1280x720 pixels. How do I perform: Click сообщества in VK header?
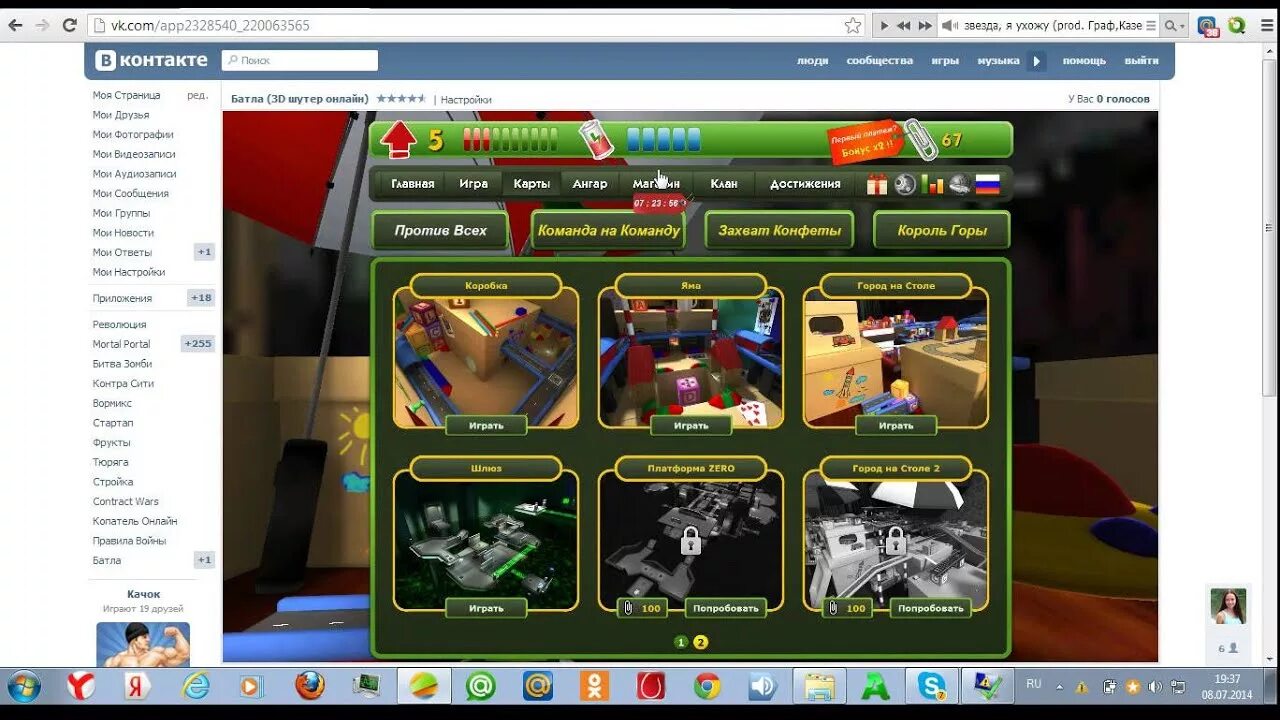pyautogui.click(x=880, y=61)
